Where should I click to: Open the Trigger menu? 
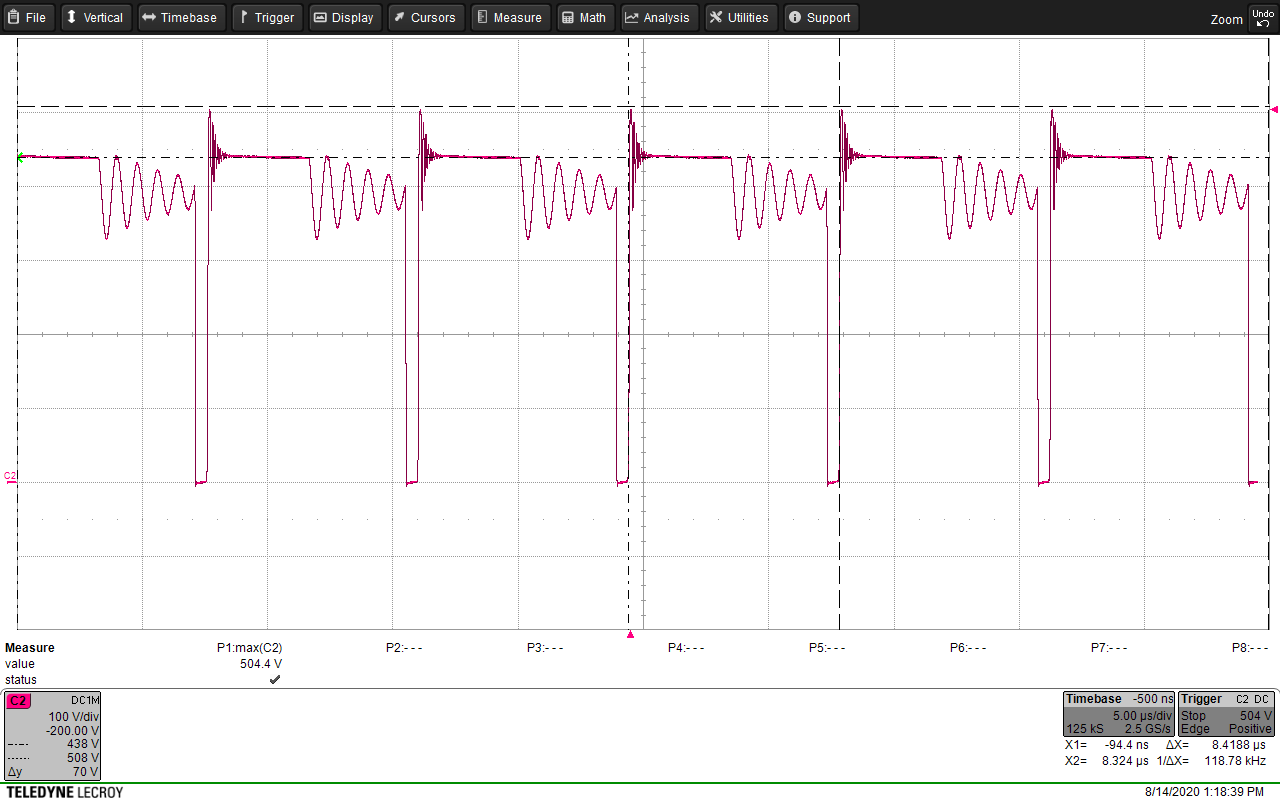(x=265, y=17)
